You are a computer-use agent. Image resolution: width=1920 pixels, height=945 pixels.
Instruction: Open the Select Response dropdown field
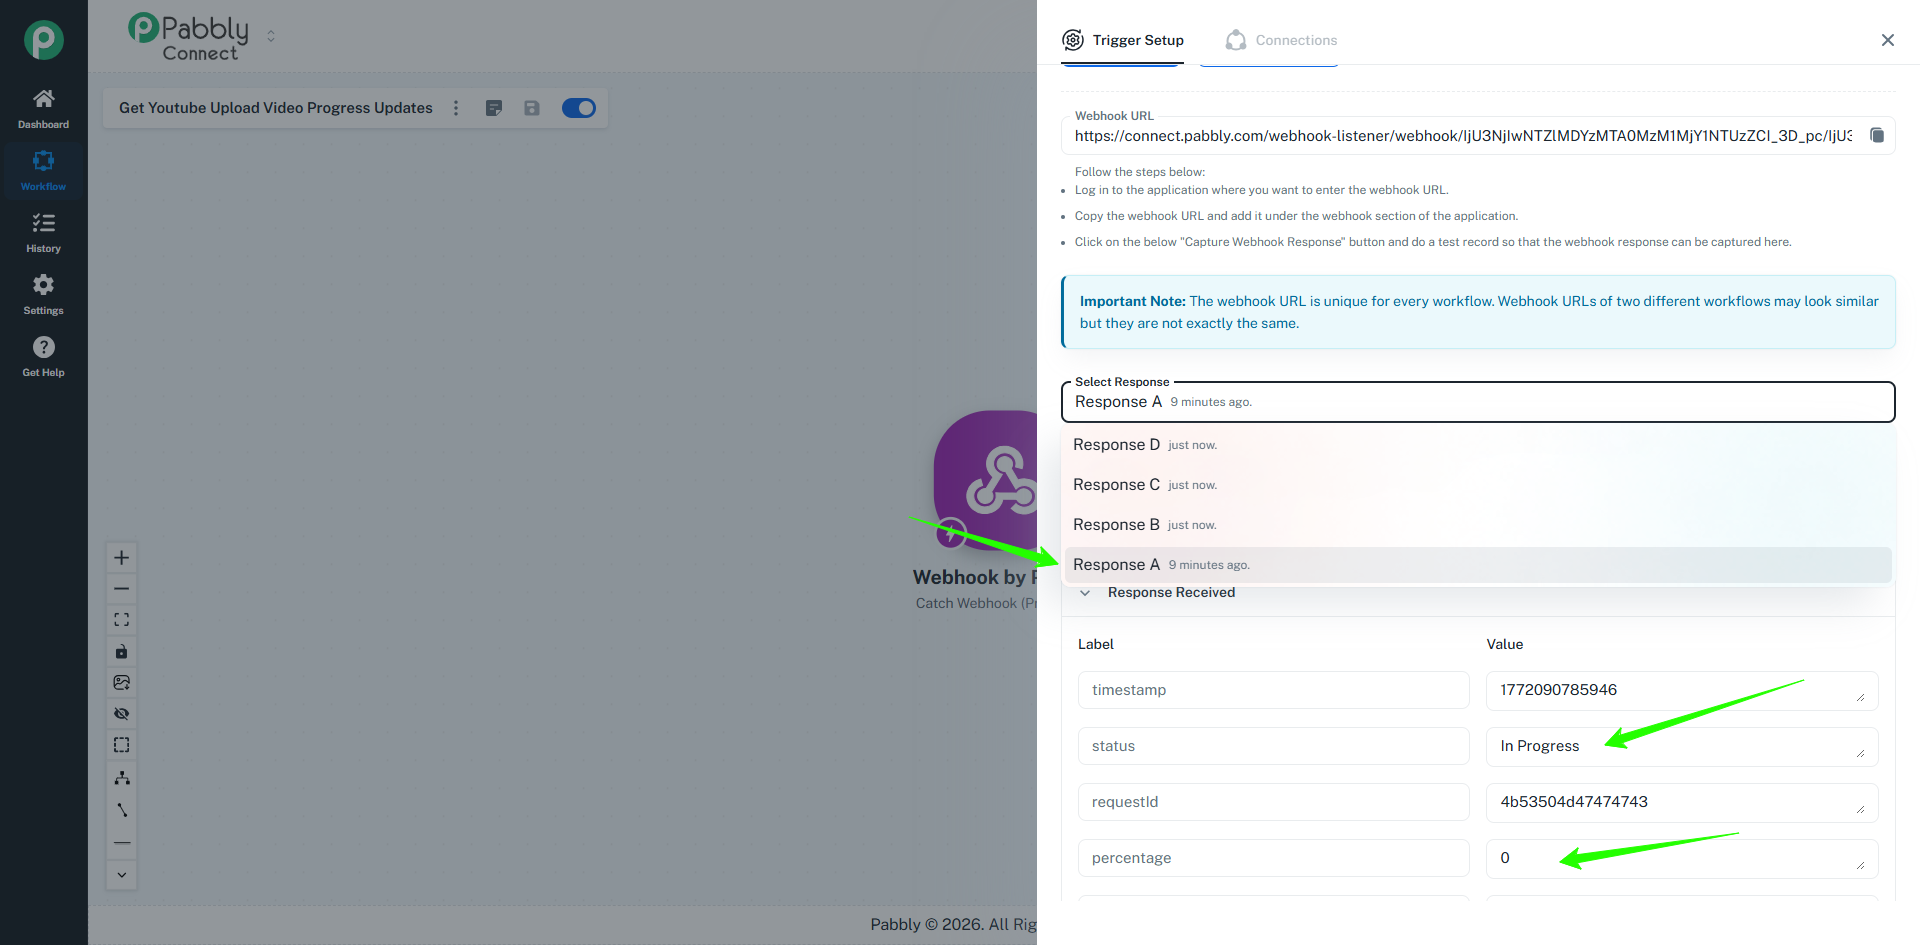[1477, 402]
